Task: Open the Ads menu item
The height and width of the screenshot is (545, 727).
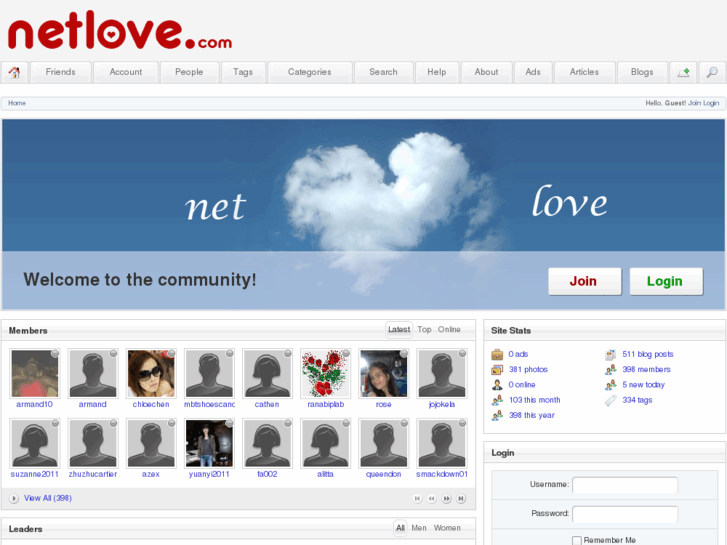Action: coord(533,72)
